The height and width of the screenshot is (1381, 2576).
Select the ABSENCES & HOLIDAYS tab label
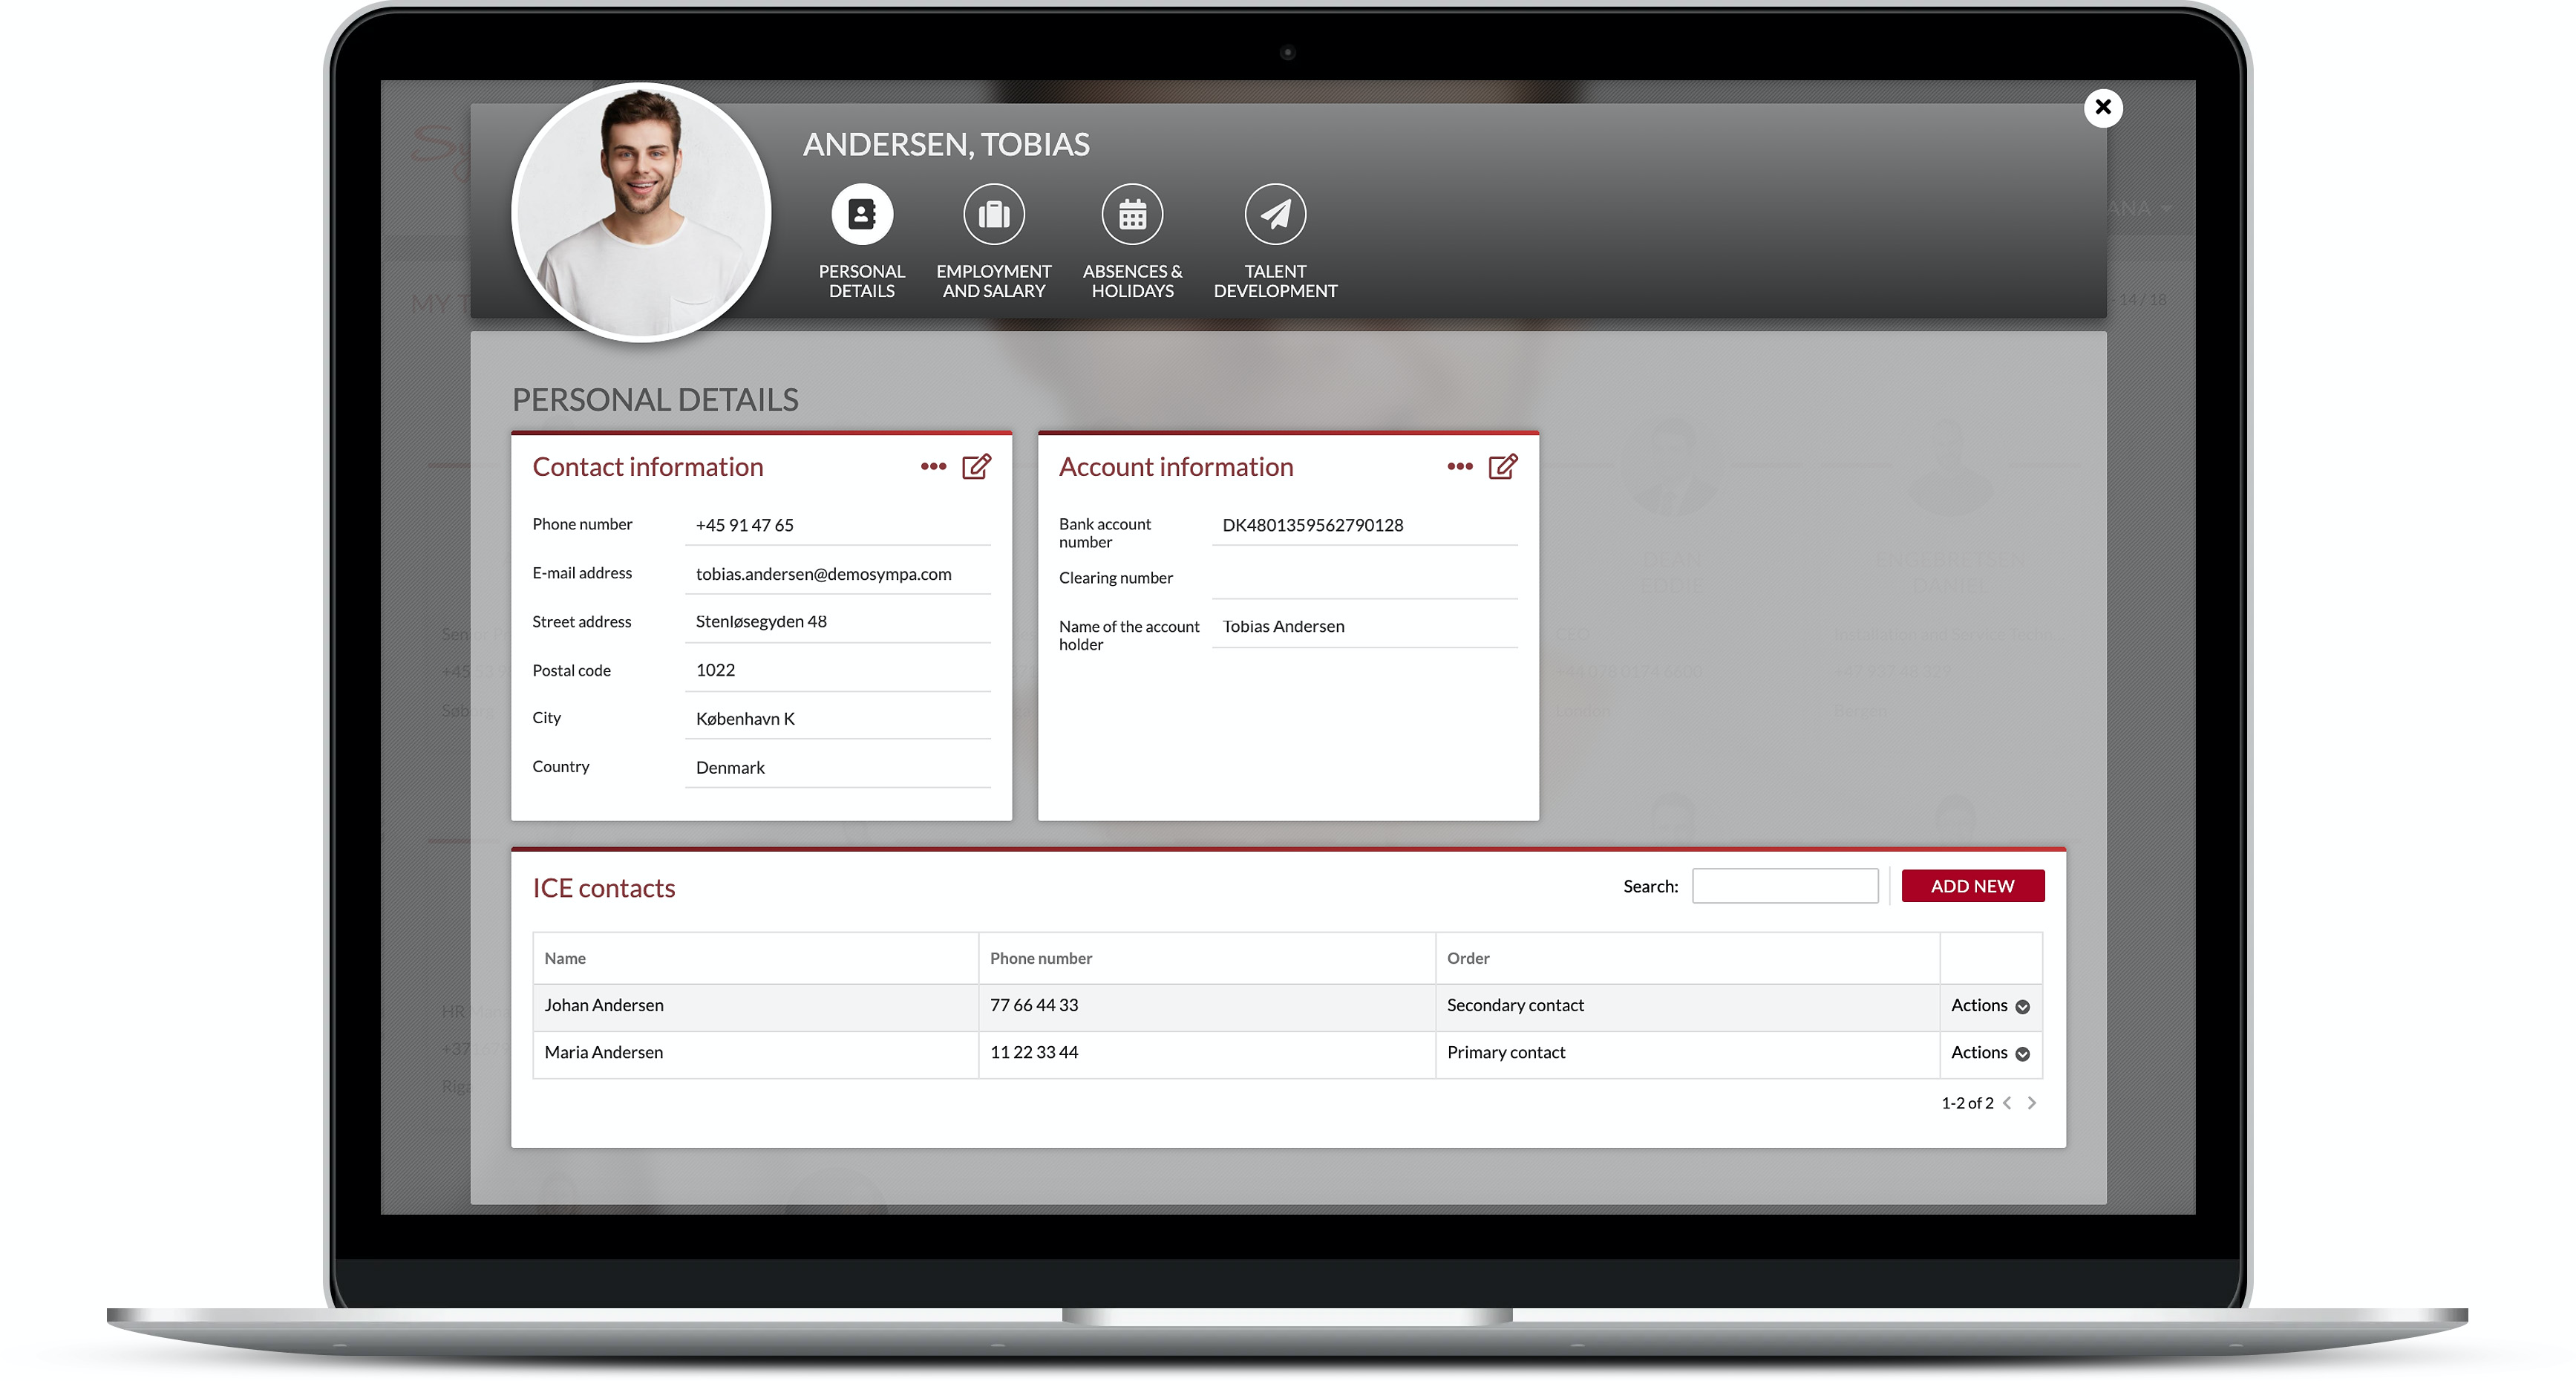point(1132,281)
